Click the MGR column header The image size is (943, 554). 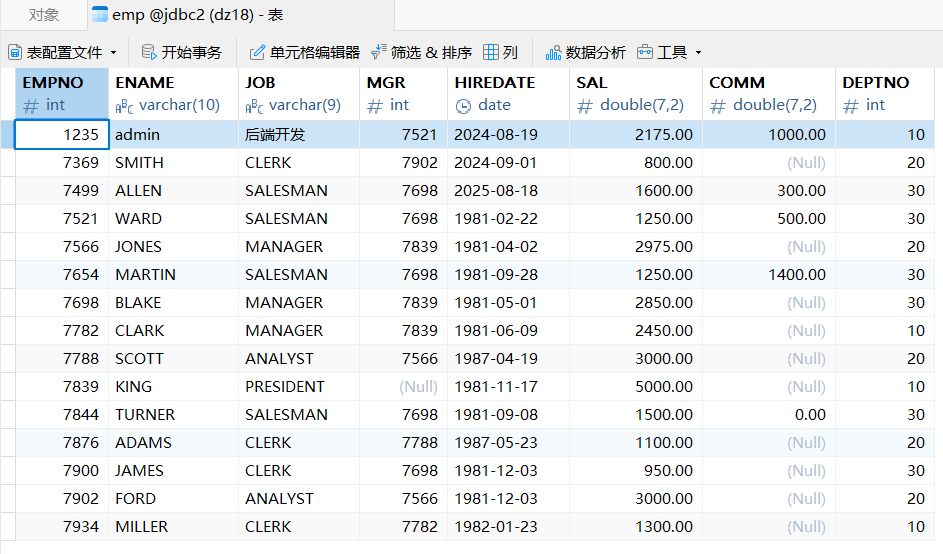coord(404,93)
